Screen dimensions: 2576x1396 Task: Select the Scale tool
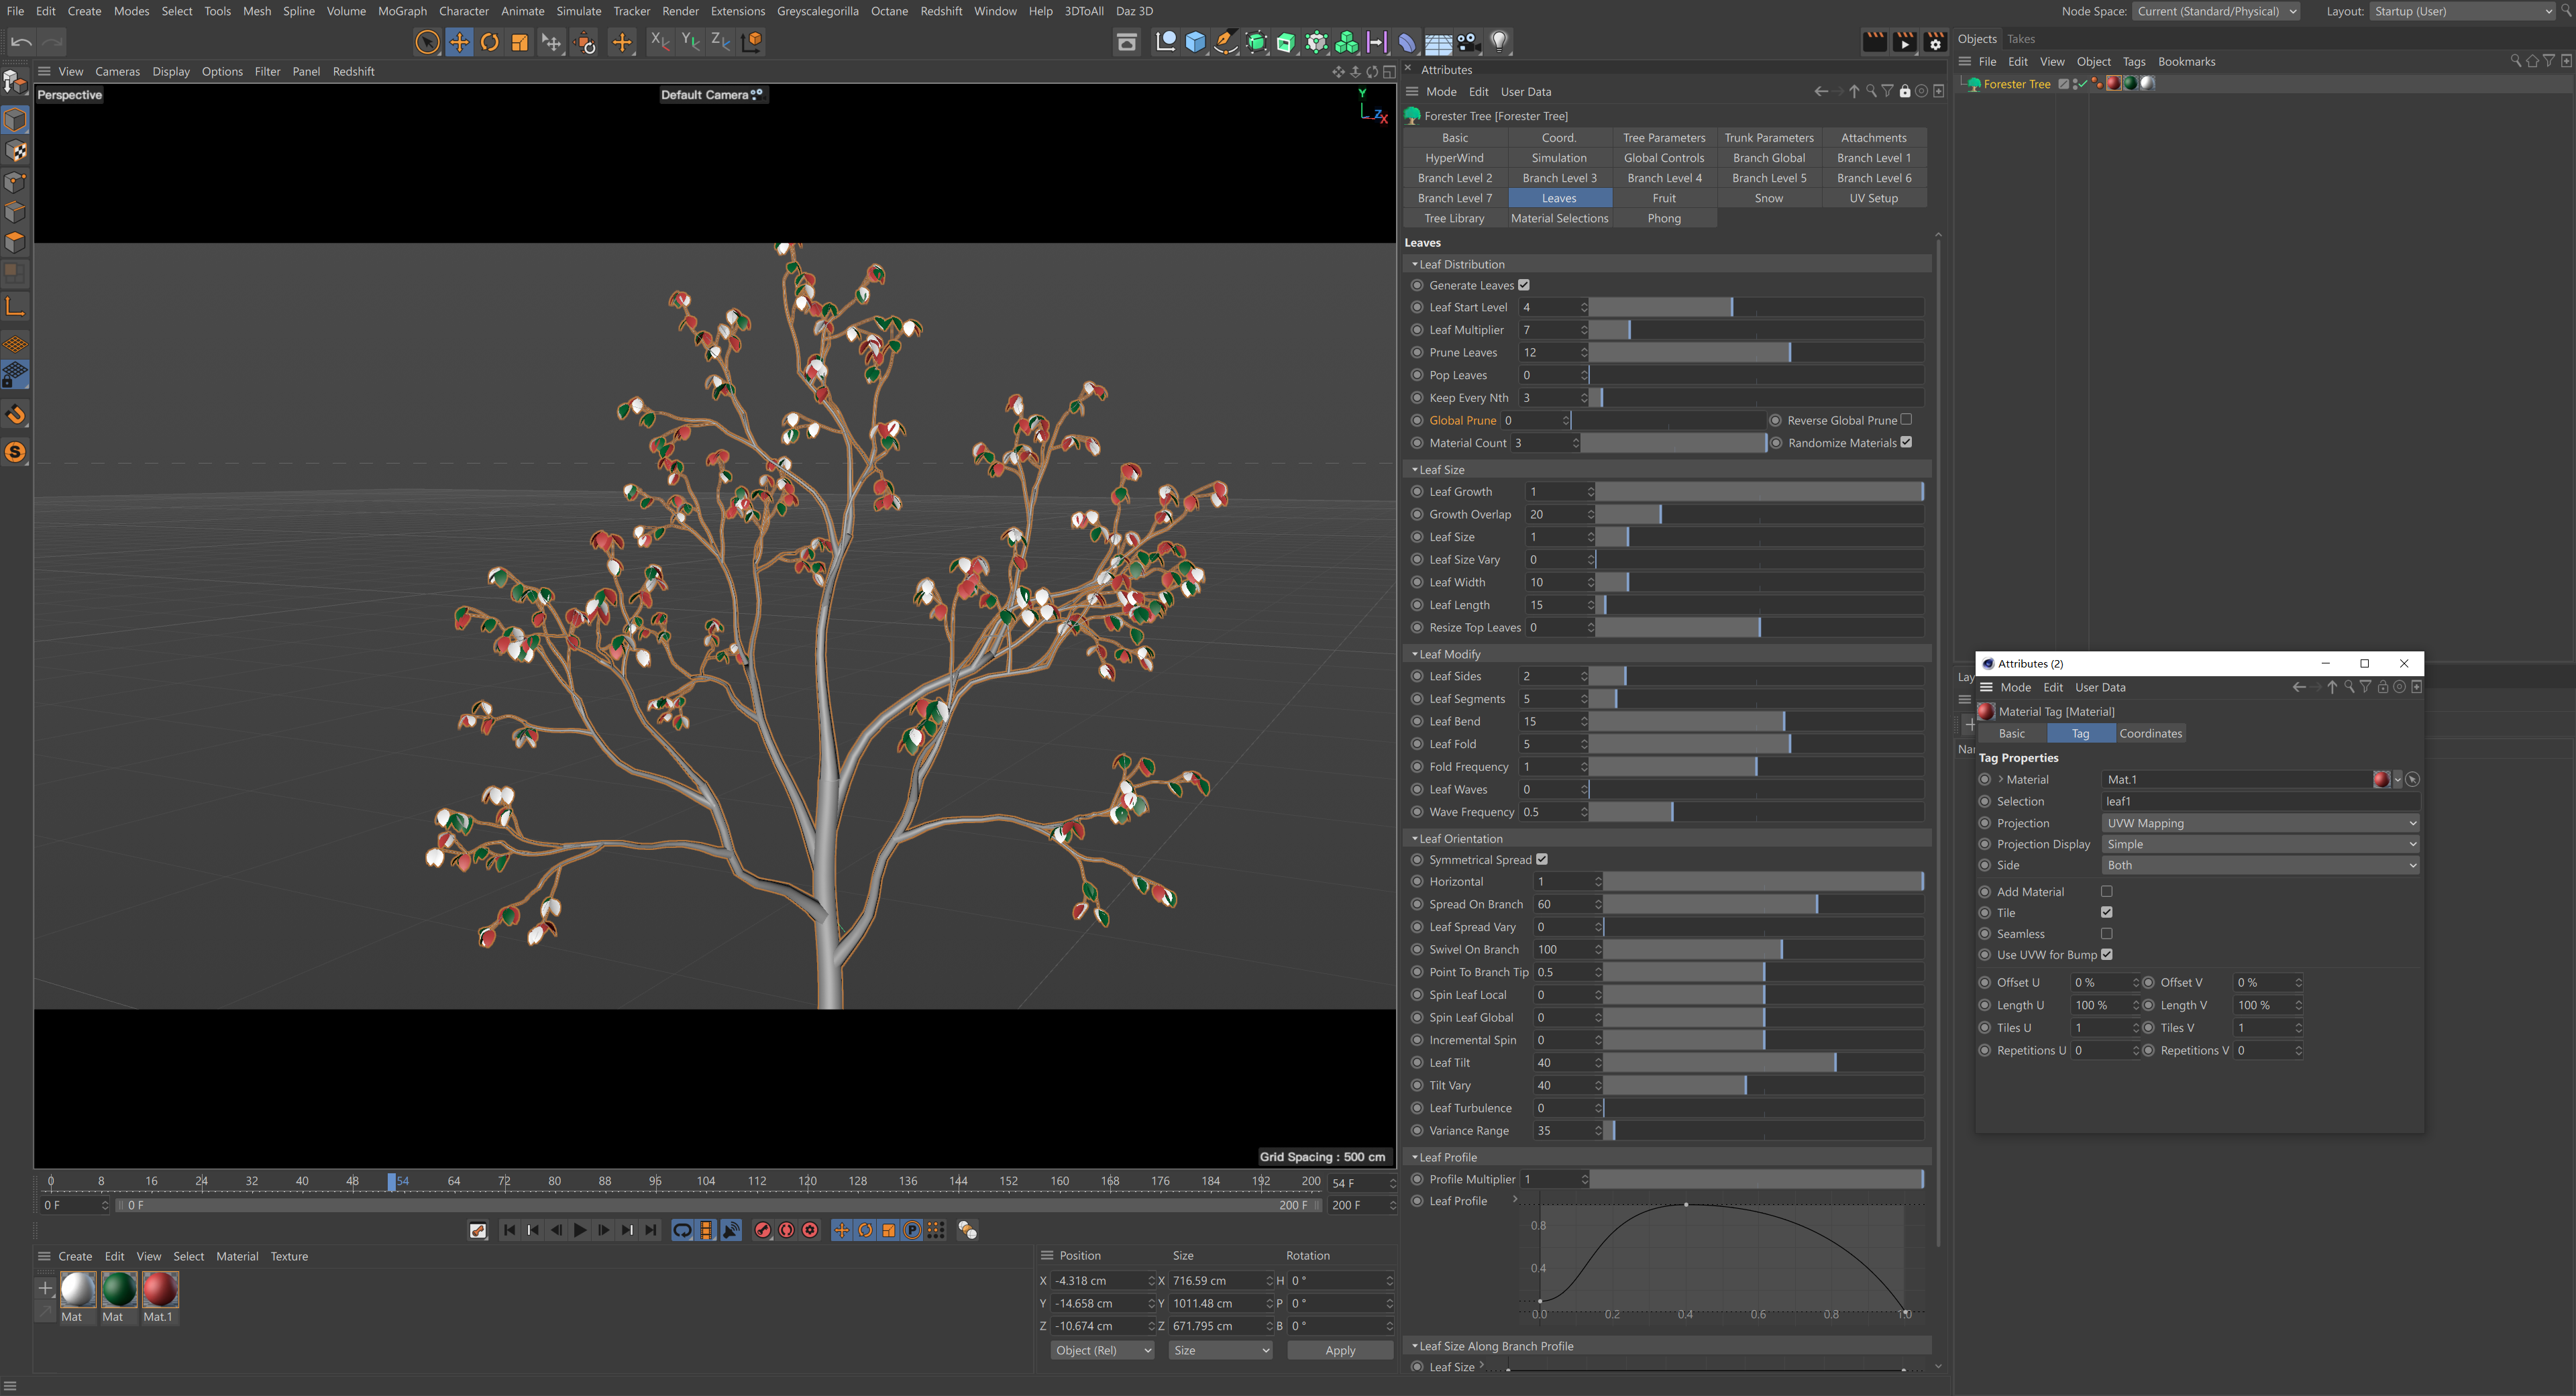point(520,42)
